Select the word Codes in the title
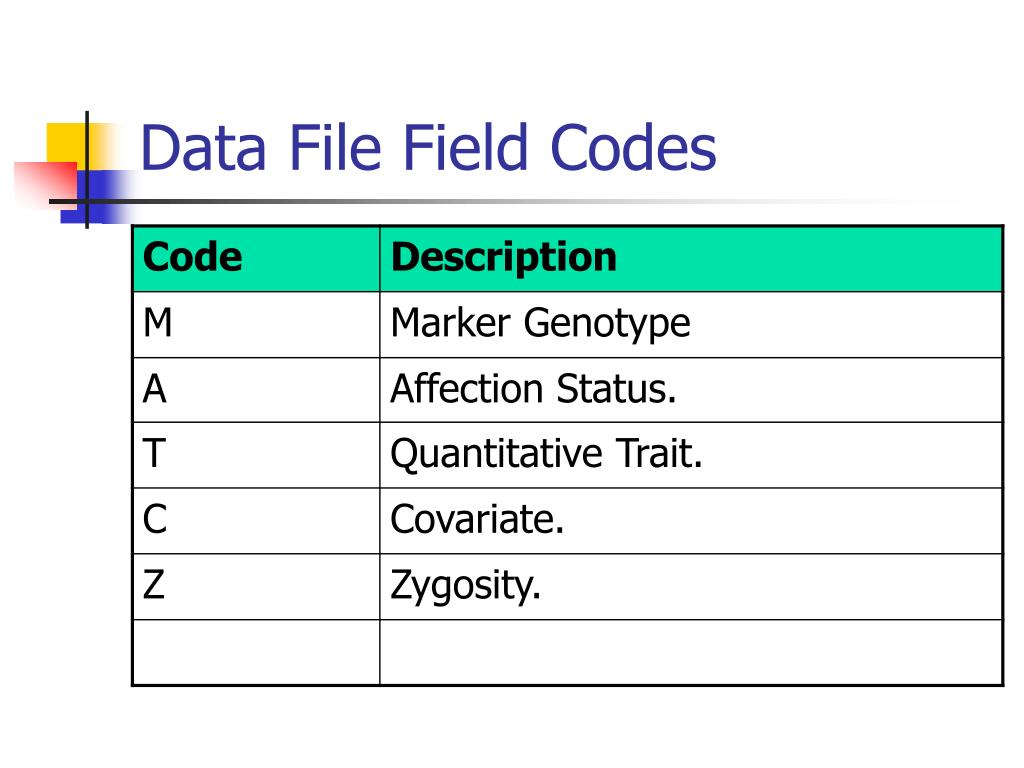This screenshot has width=1024, height=768. tap(636, 148)
